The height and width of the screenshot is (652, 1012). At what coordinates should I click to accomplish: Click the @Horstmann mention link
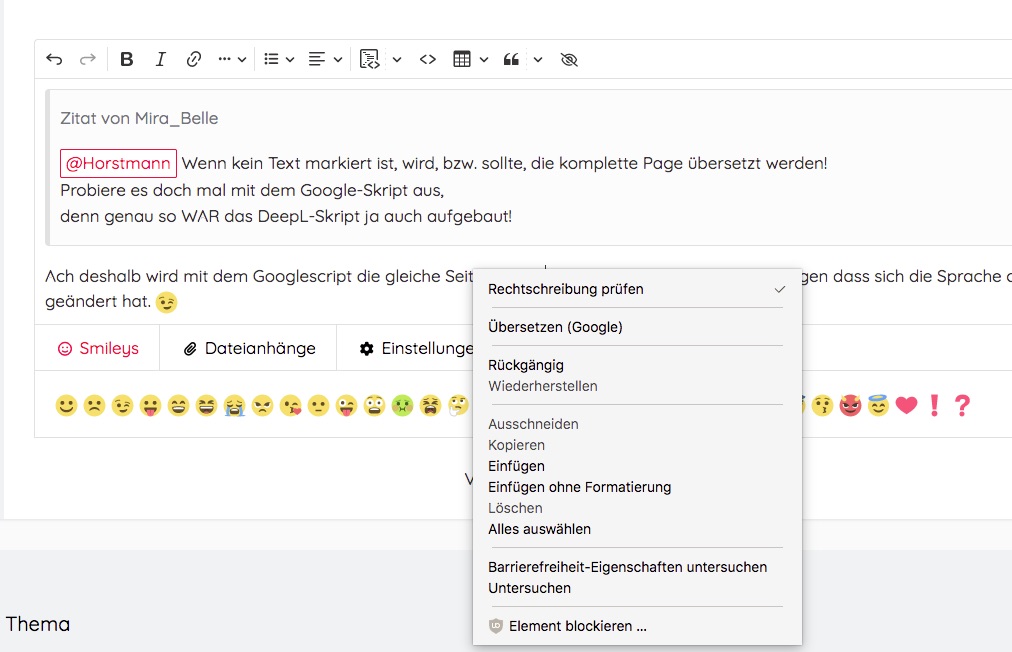point(118,163)
